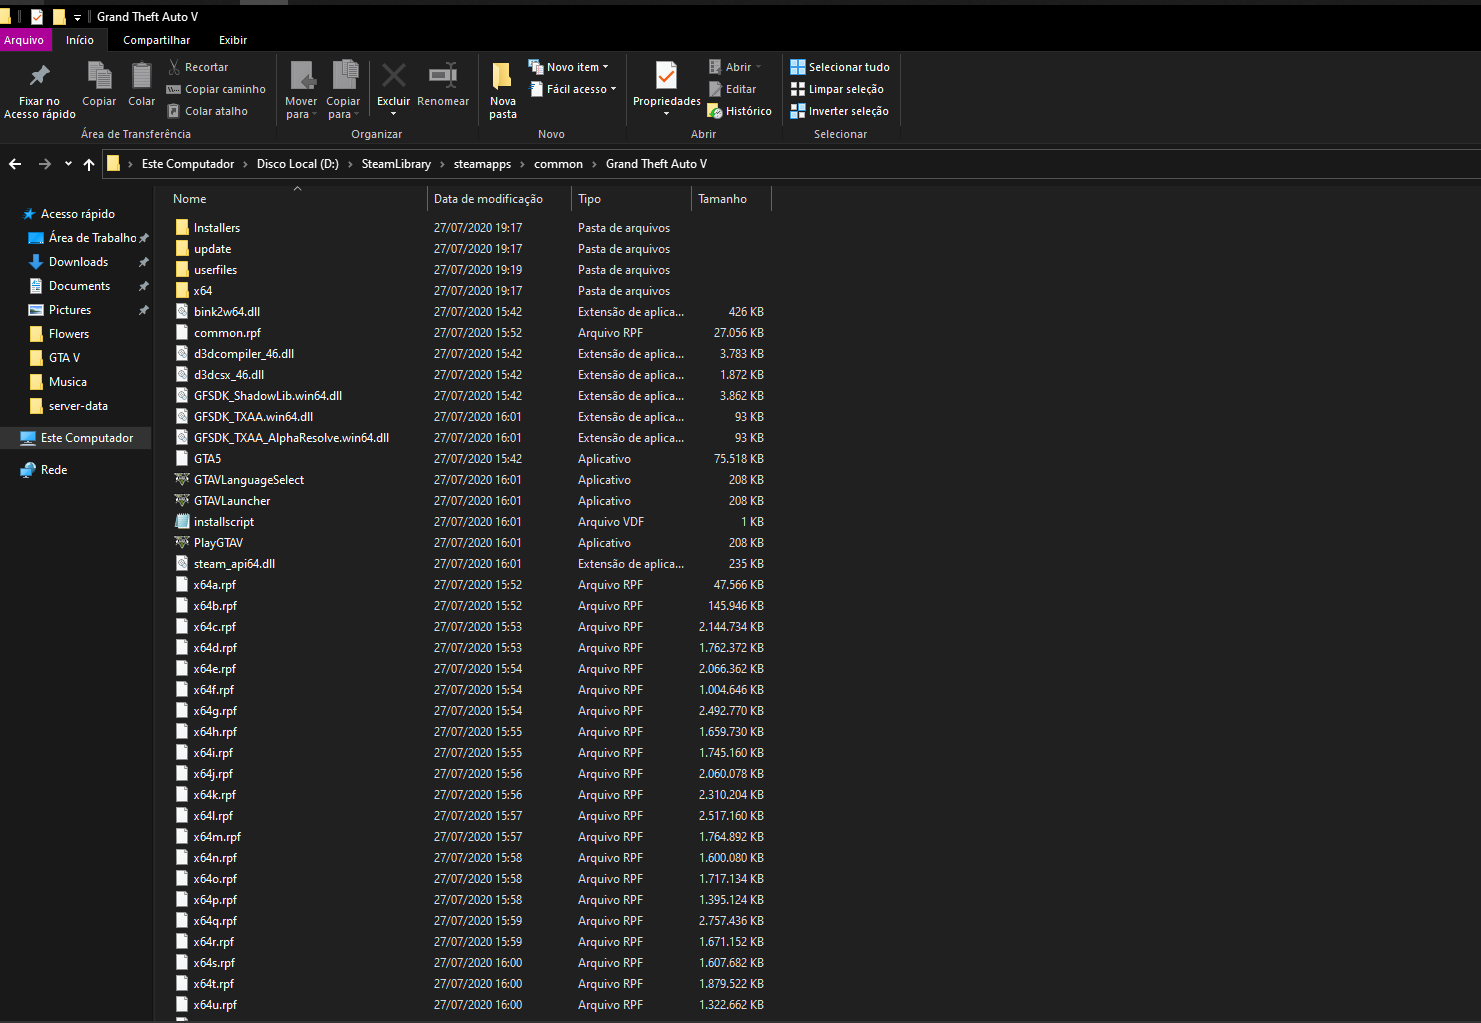Click the Copiar ribbon icon
The height and width of the screenshot is (1023, 1481).
tap(99, 84)
